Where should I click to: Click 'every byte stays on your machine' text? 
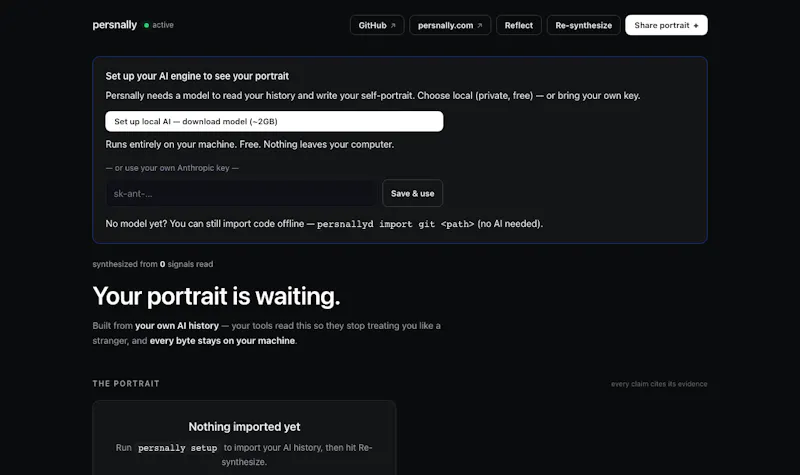[x=222, y=340]
